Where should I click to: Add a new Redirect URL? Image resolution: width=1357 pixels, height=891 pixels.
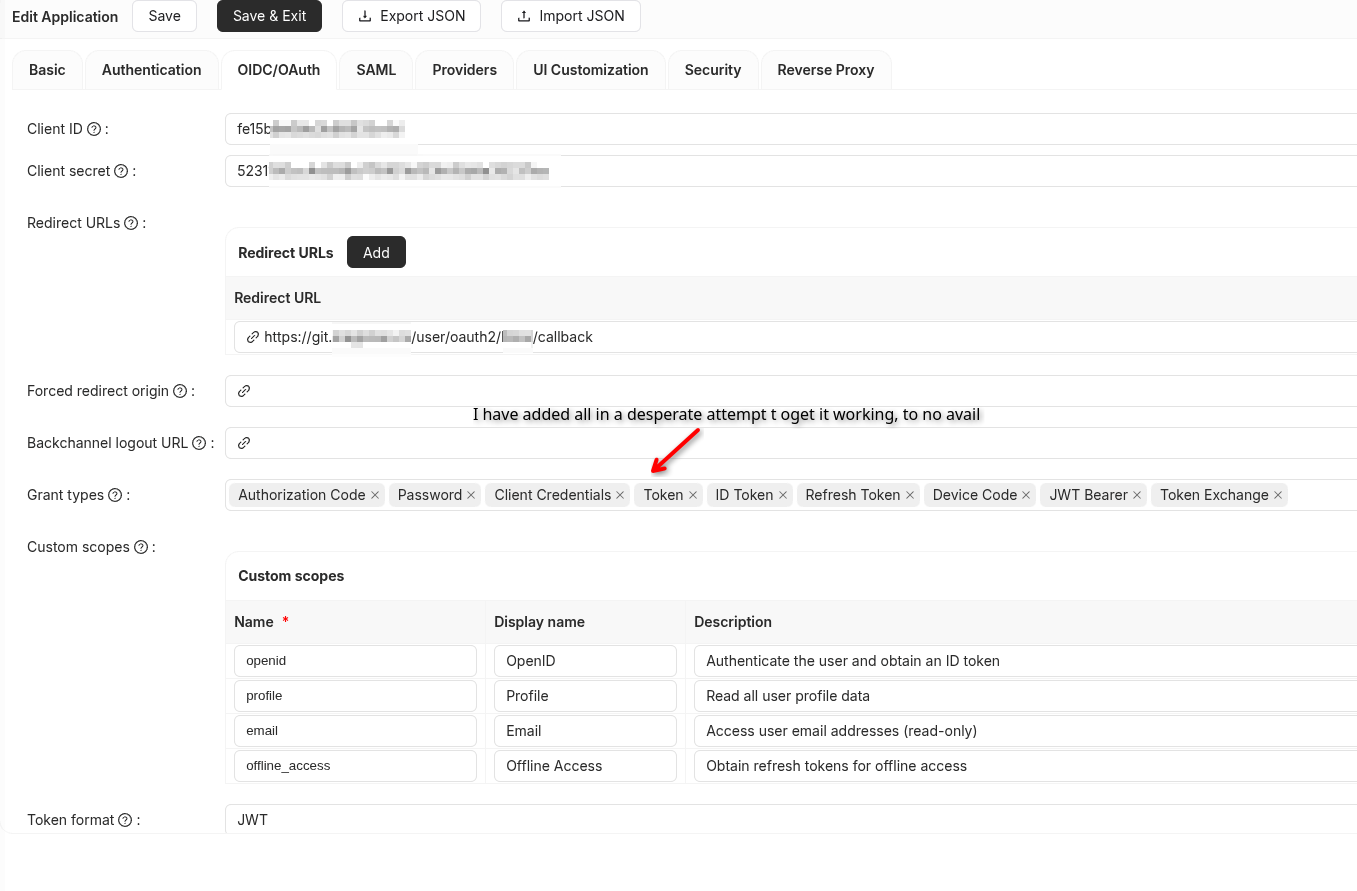pyautogui.click(x=376, y=252)
